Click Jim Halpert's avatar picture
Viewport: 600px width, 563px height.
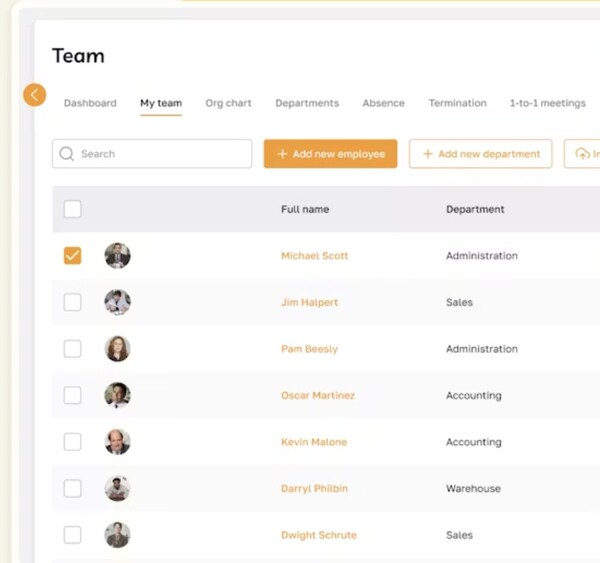pos(117,302)
